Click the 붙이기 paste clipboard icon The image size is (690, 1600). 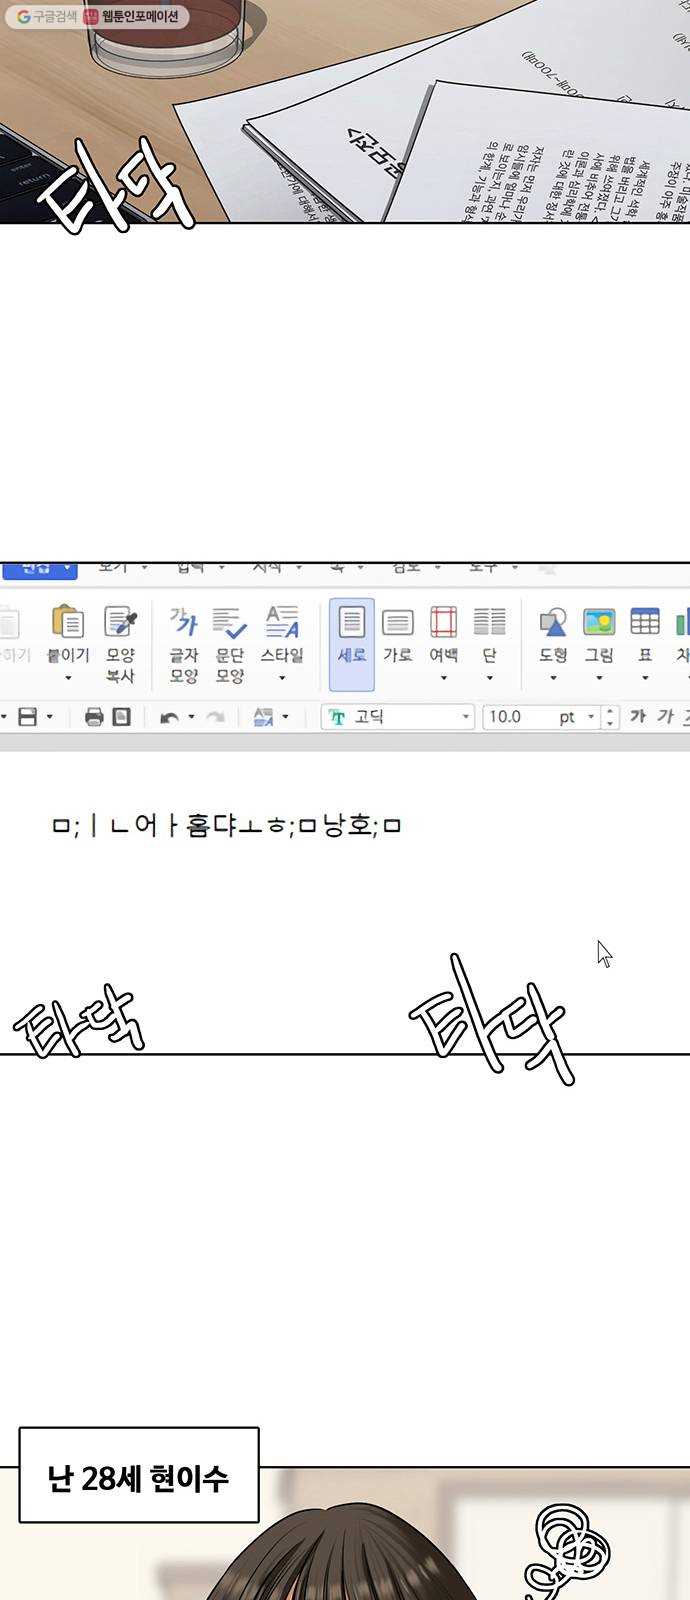click(67, 622)
